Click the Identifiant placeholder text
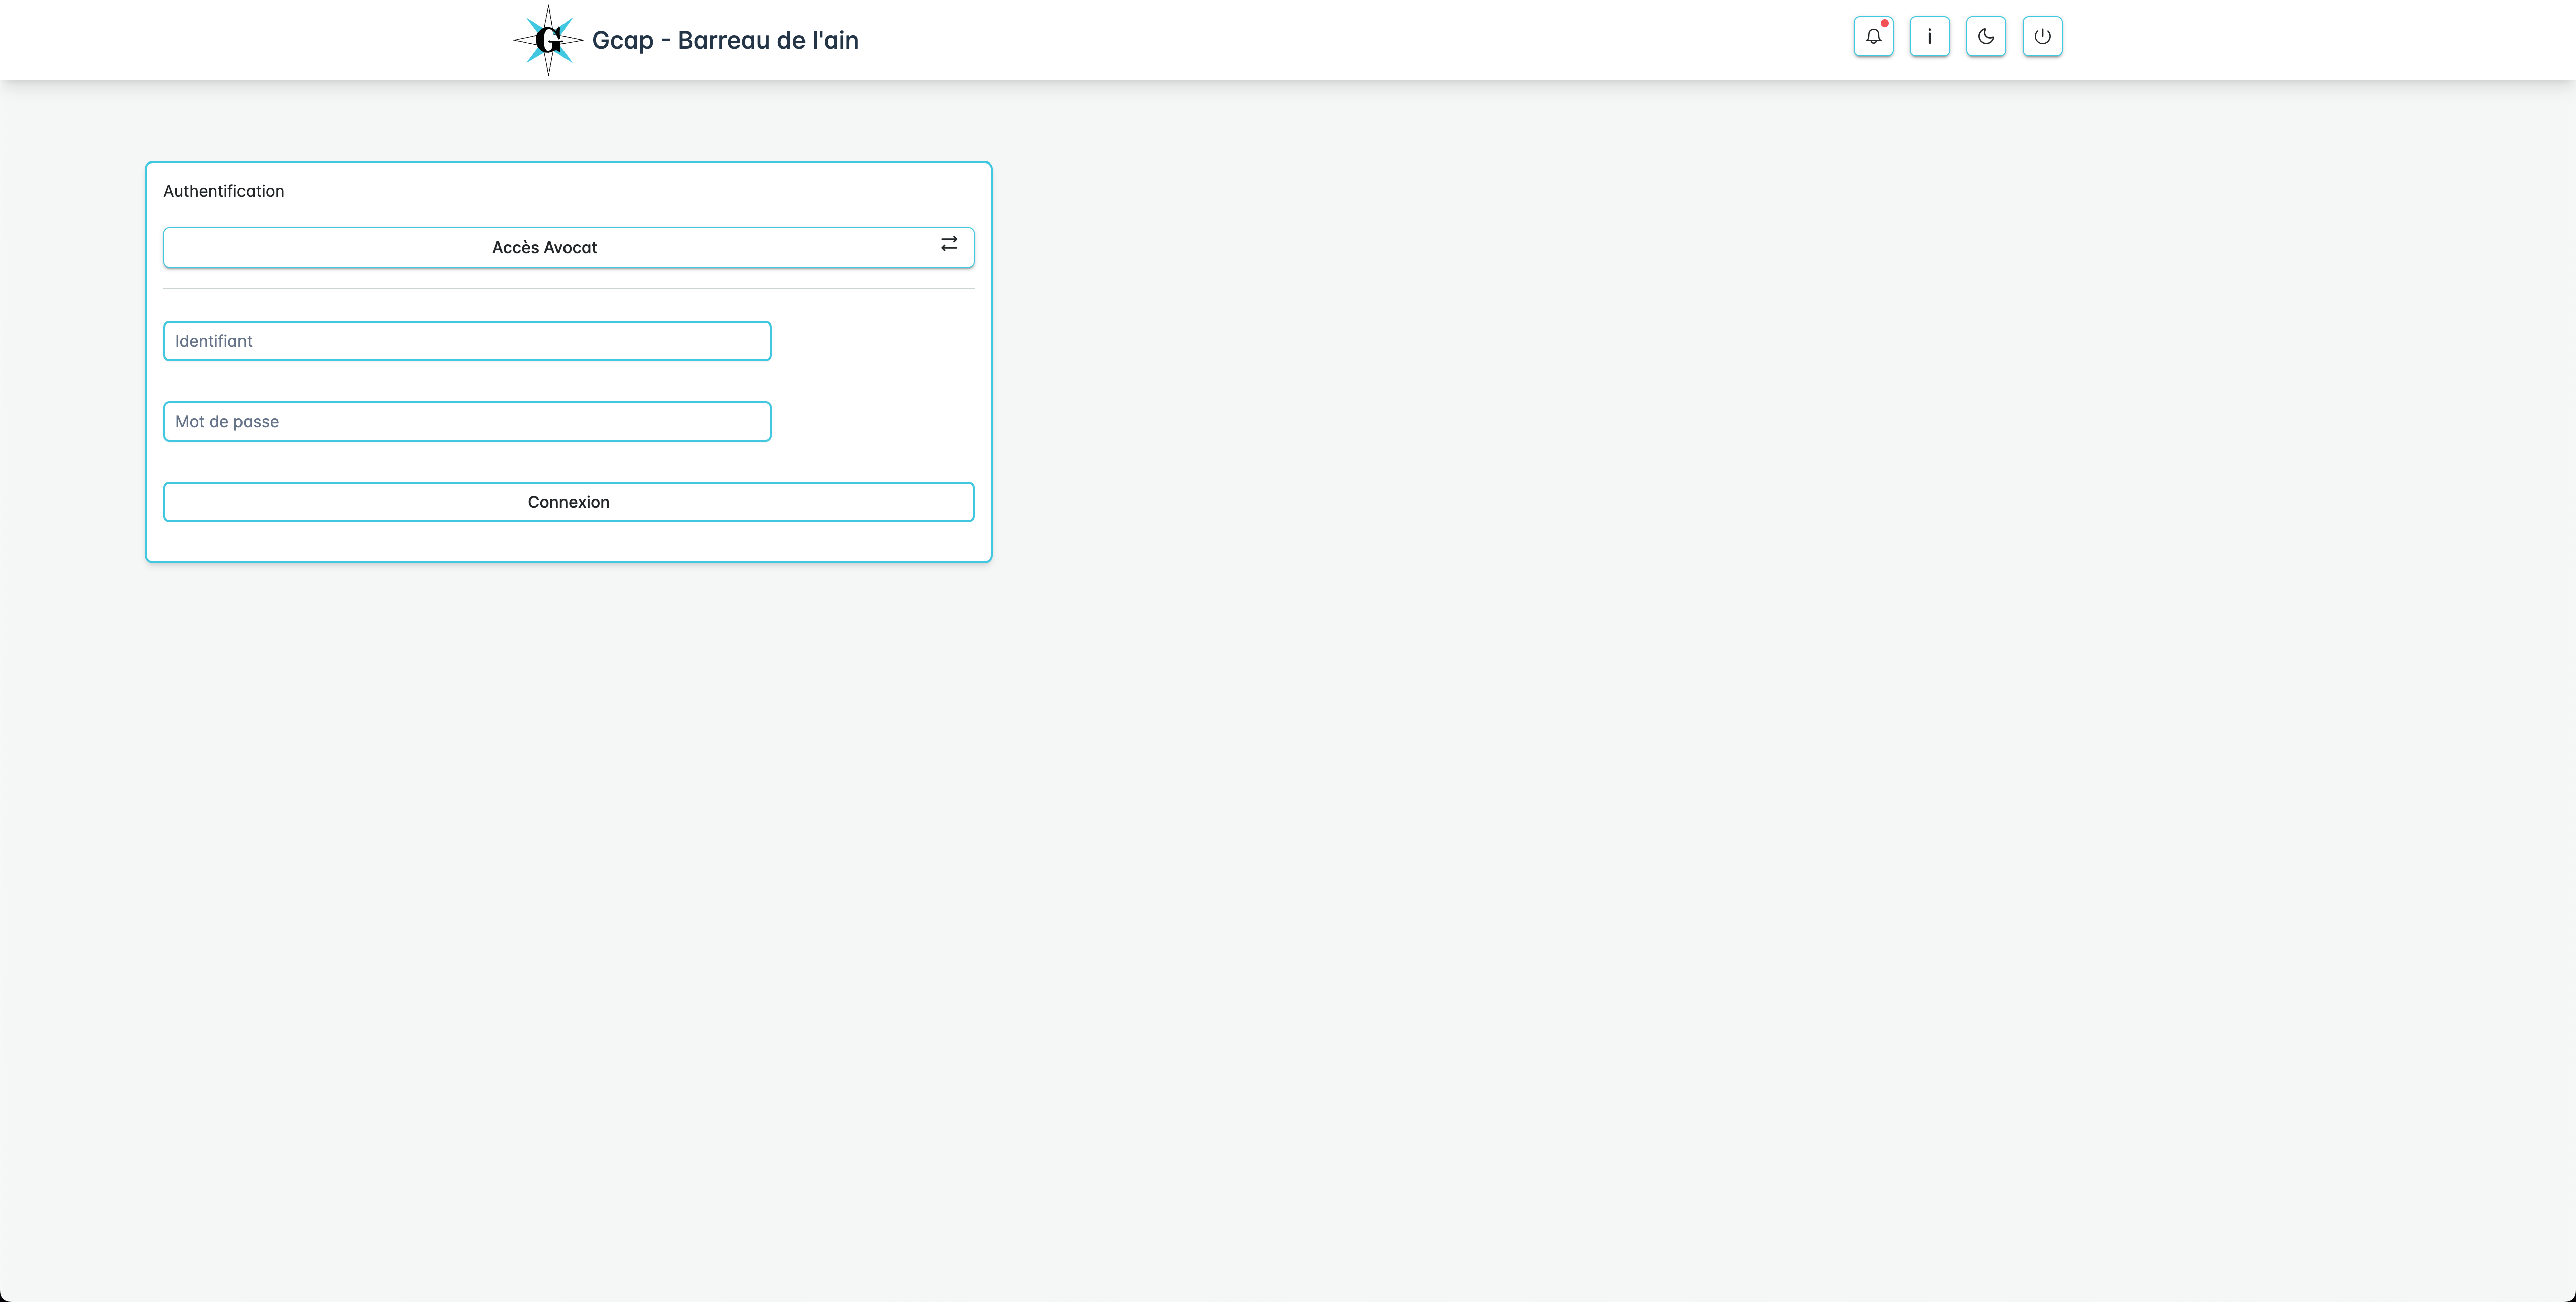Viewport: 2576px width, 1302px height. click(213, 341)
